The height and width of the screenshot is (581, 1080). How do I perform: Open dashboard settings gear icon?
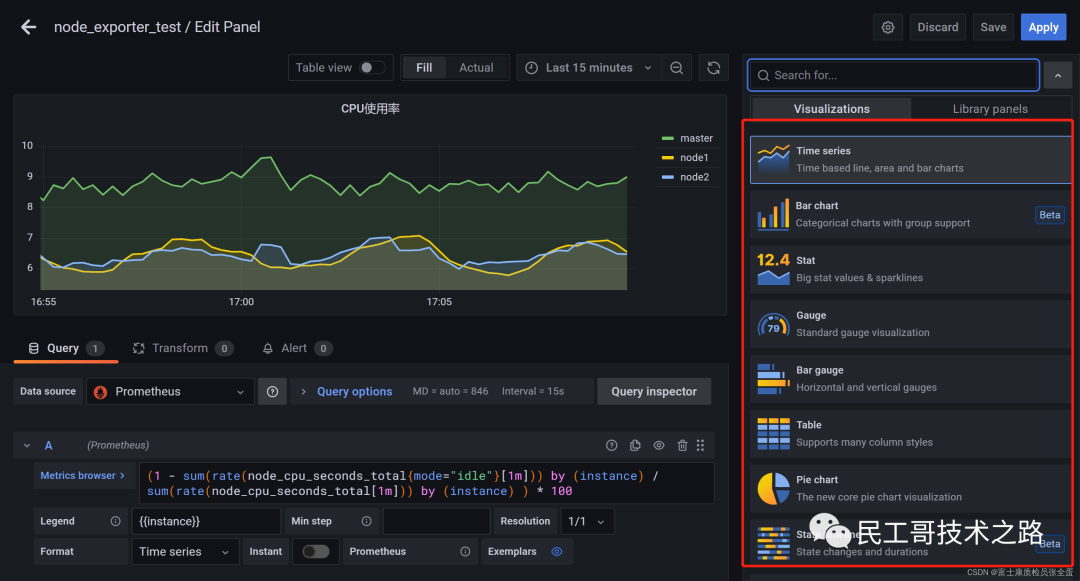(x=888, y=28)
